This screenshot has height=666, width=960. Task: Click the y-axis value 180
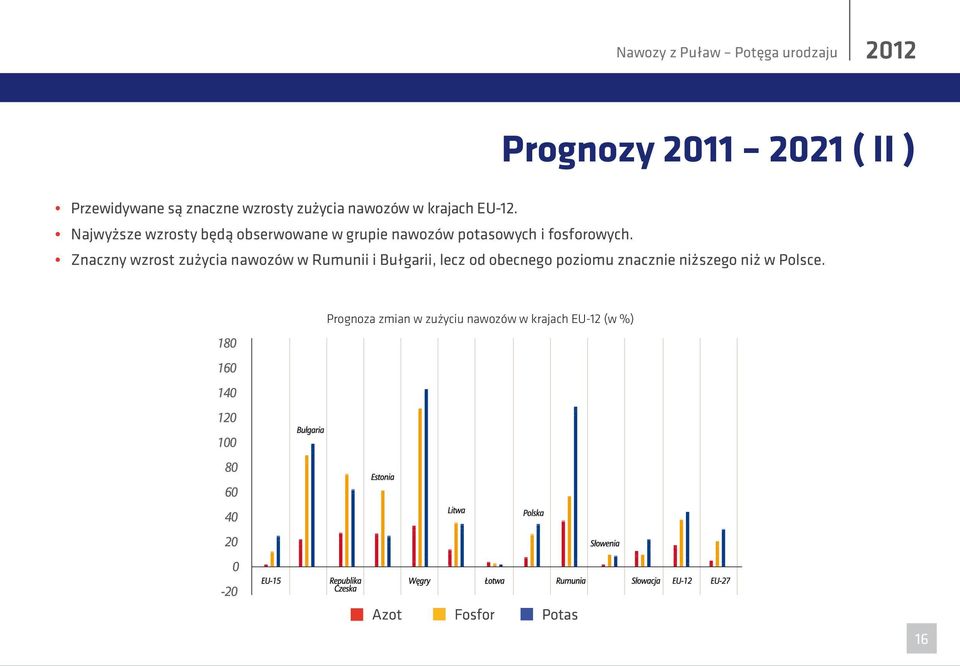(227, 343)
